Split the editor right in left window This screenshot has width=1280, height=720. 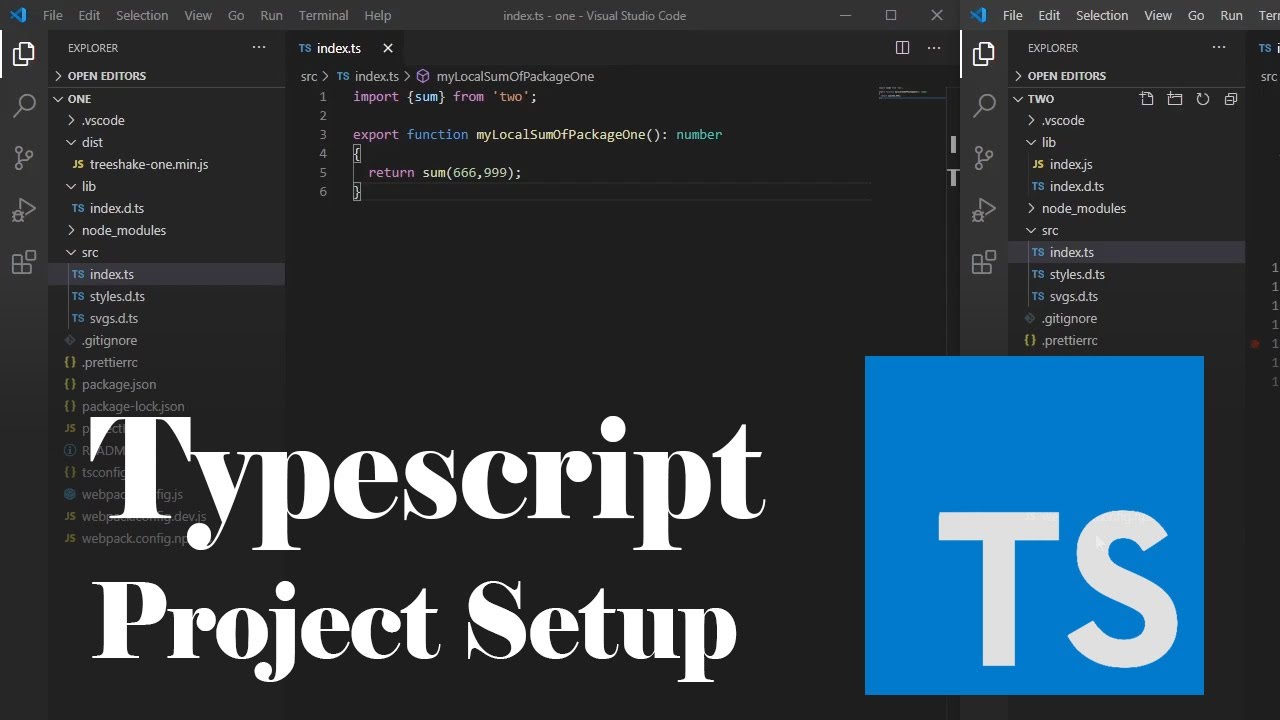902,48
